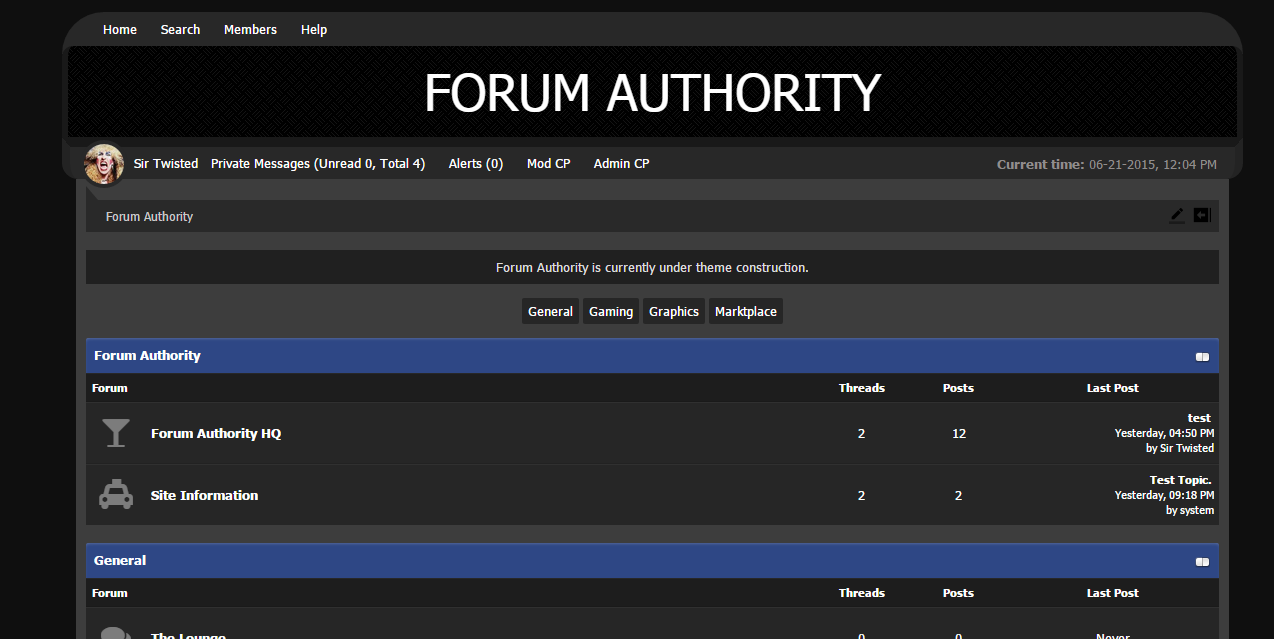This screenshot has width=1274, height=639.
Task: Open the Admin CP link
Action: click(622, 163)
